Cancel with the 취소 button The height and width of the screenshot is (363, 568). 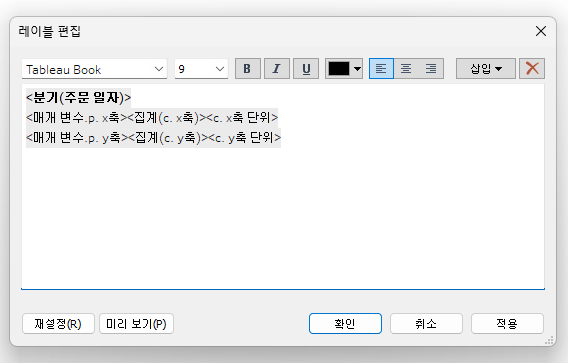click(426, 324)
